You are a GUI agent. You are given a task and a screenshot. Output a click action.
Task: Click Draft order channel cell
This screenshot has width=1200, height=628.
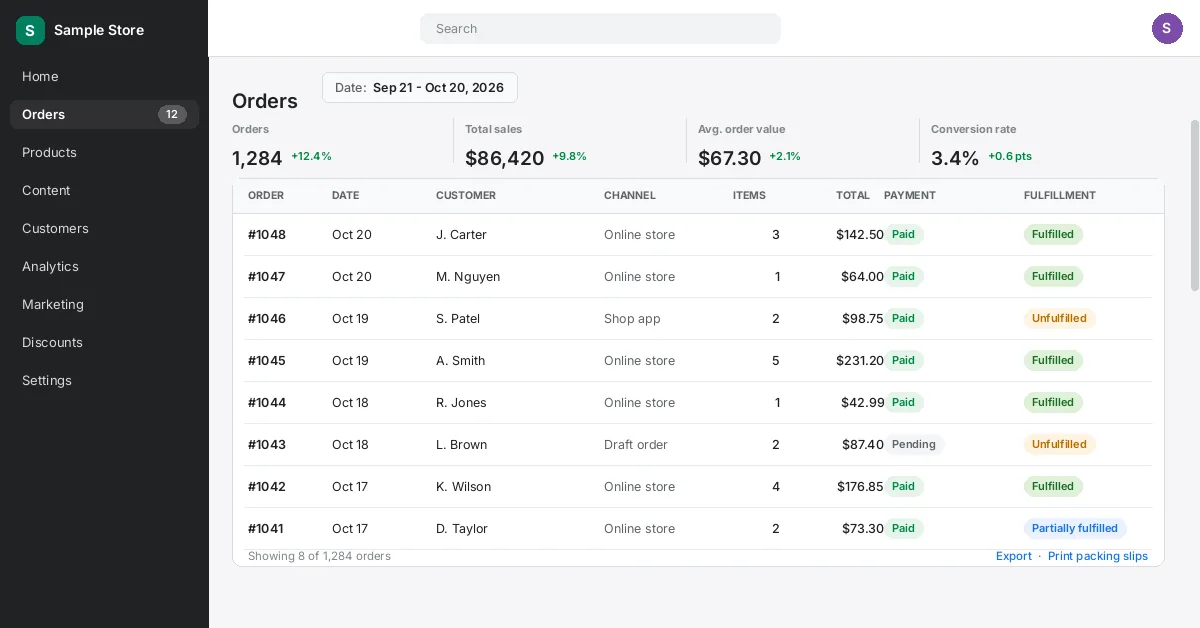coord(636,444)
